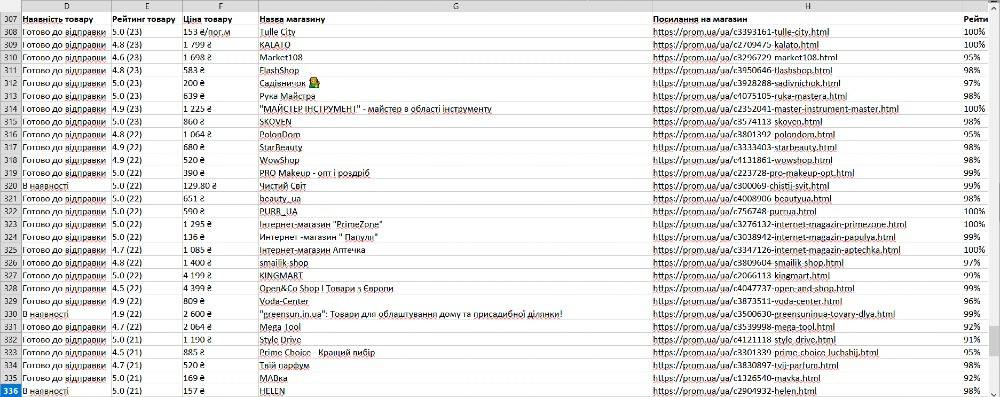1000x397 pixels.
Task: Open the kingmart.html store URL
Action: (742, 276)
